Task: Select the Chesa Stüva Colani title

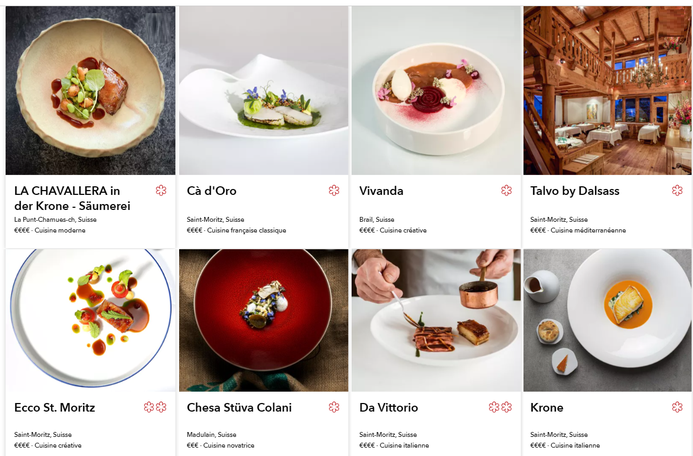Action: click(239, 407)
